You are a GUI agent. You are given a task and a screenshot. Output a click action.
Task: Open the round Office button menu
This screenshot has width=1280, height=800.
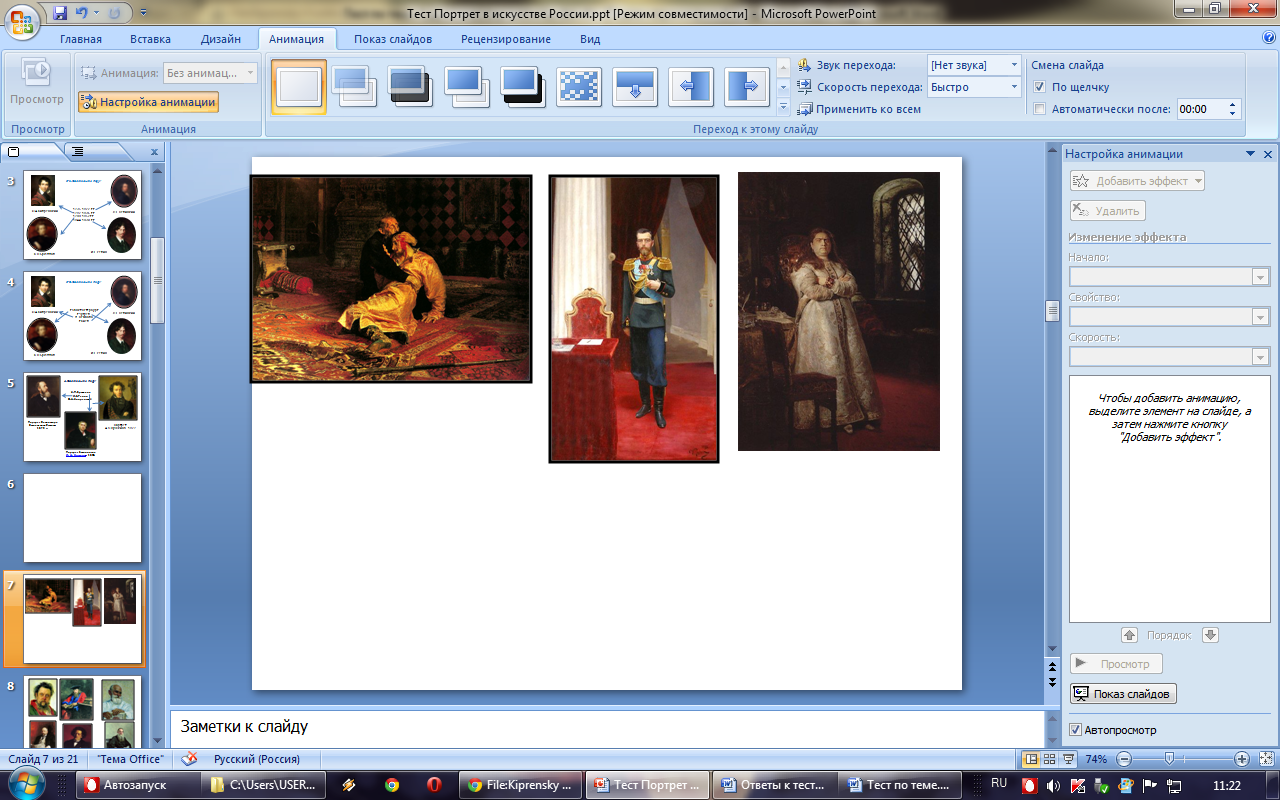pos(23,20)
